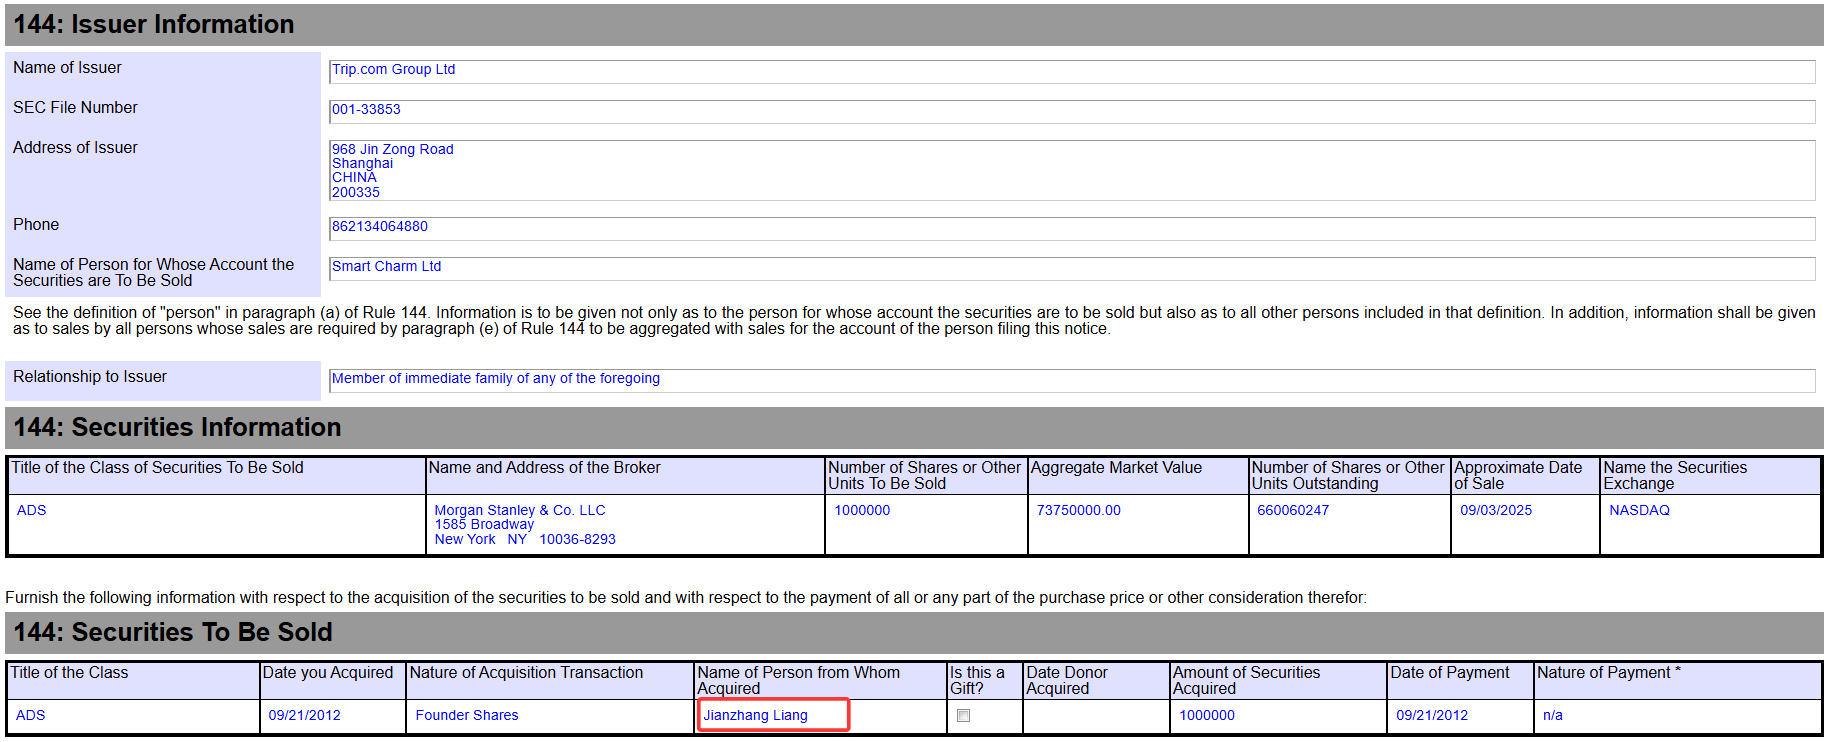Click the Amount of Securities Acquired value

coord(1207,716)
